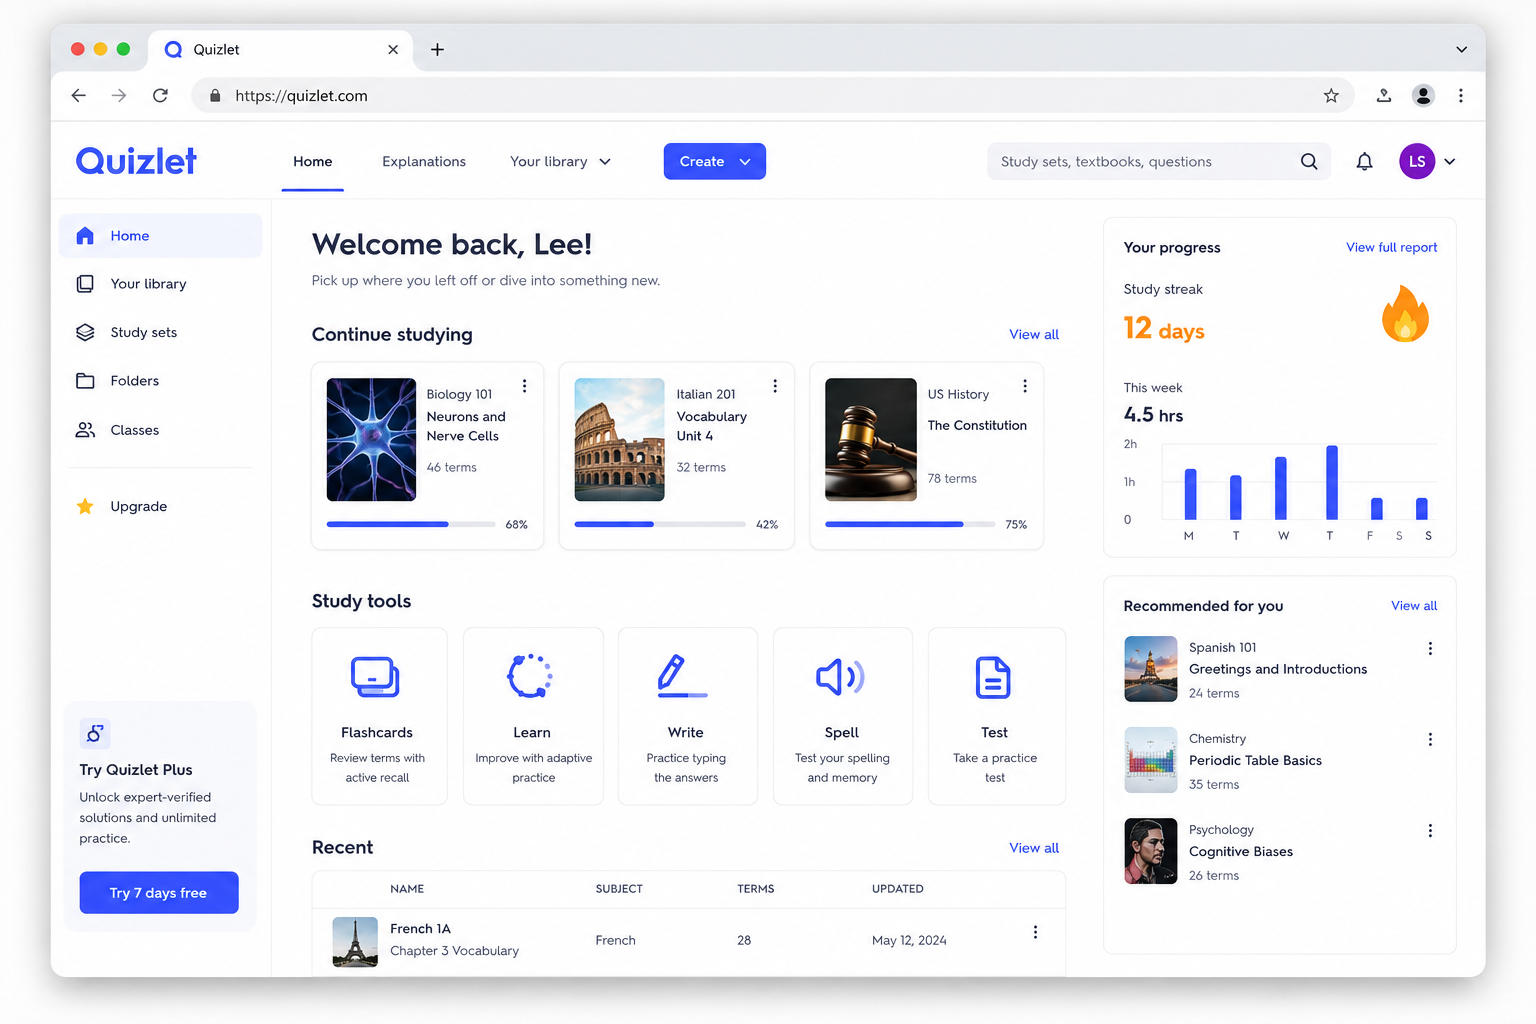Click the Try 7 days free button
The height and width of the screenshot is (1024, 1536).
click(x=159, y=893)
